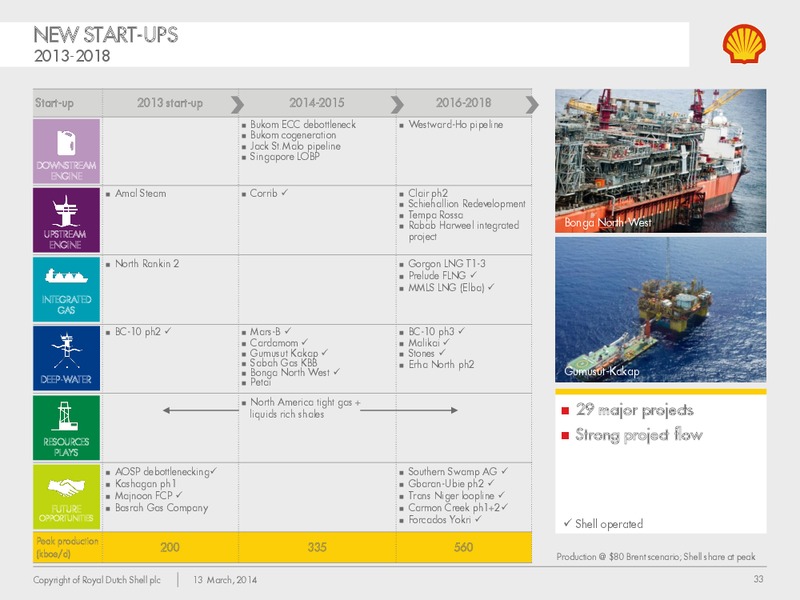Image resolution: width=800 pixels, height=600 pixels.
Task: Click the Peak production (kboe/d) label
Action: point(67,547)
